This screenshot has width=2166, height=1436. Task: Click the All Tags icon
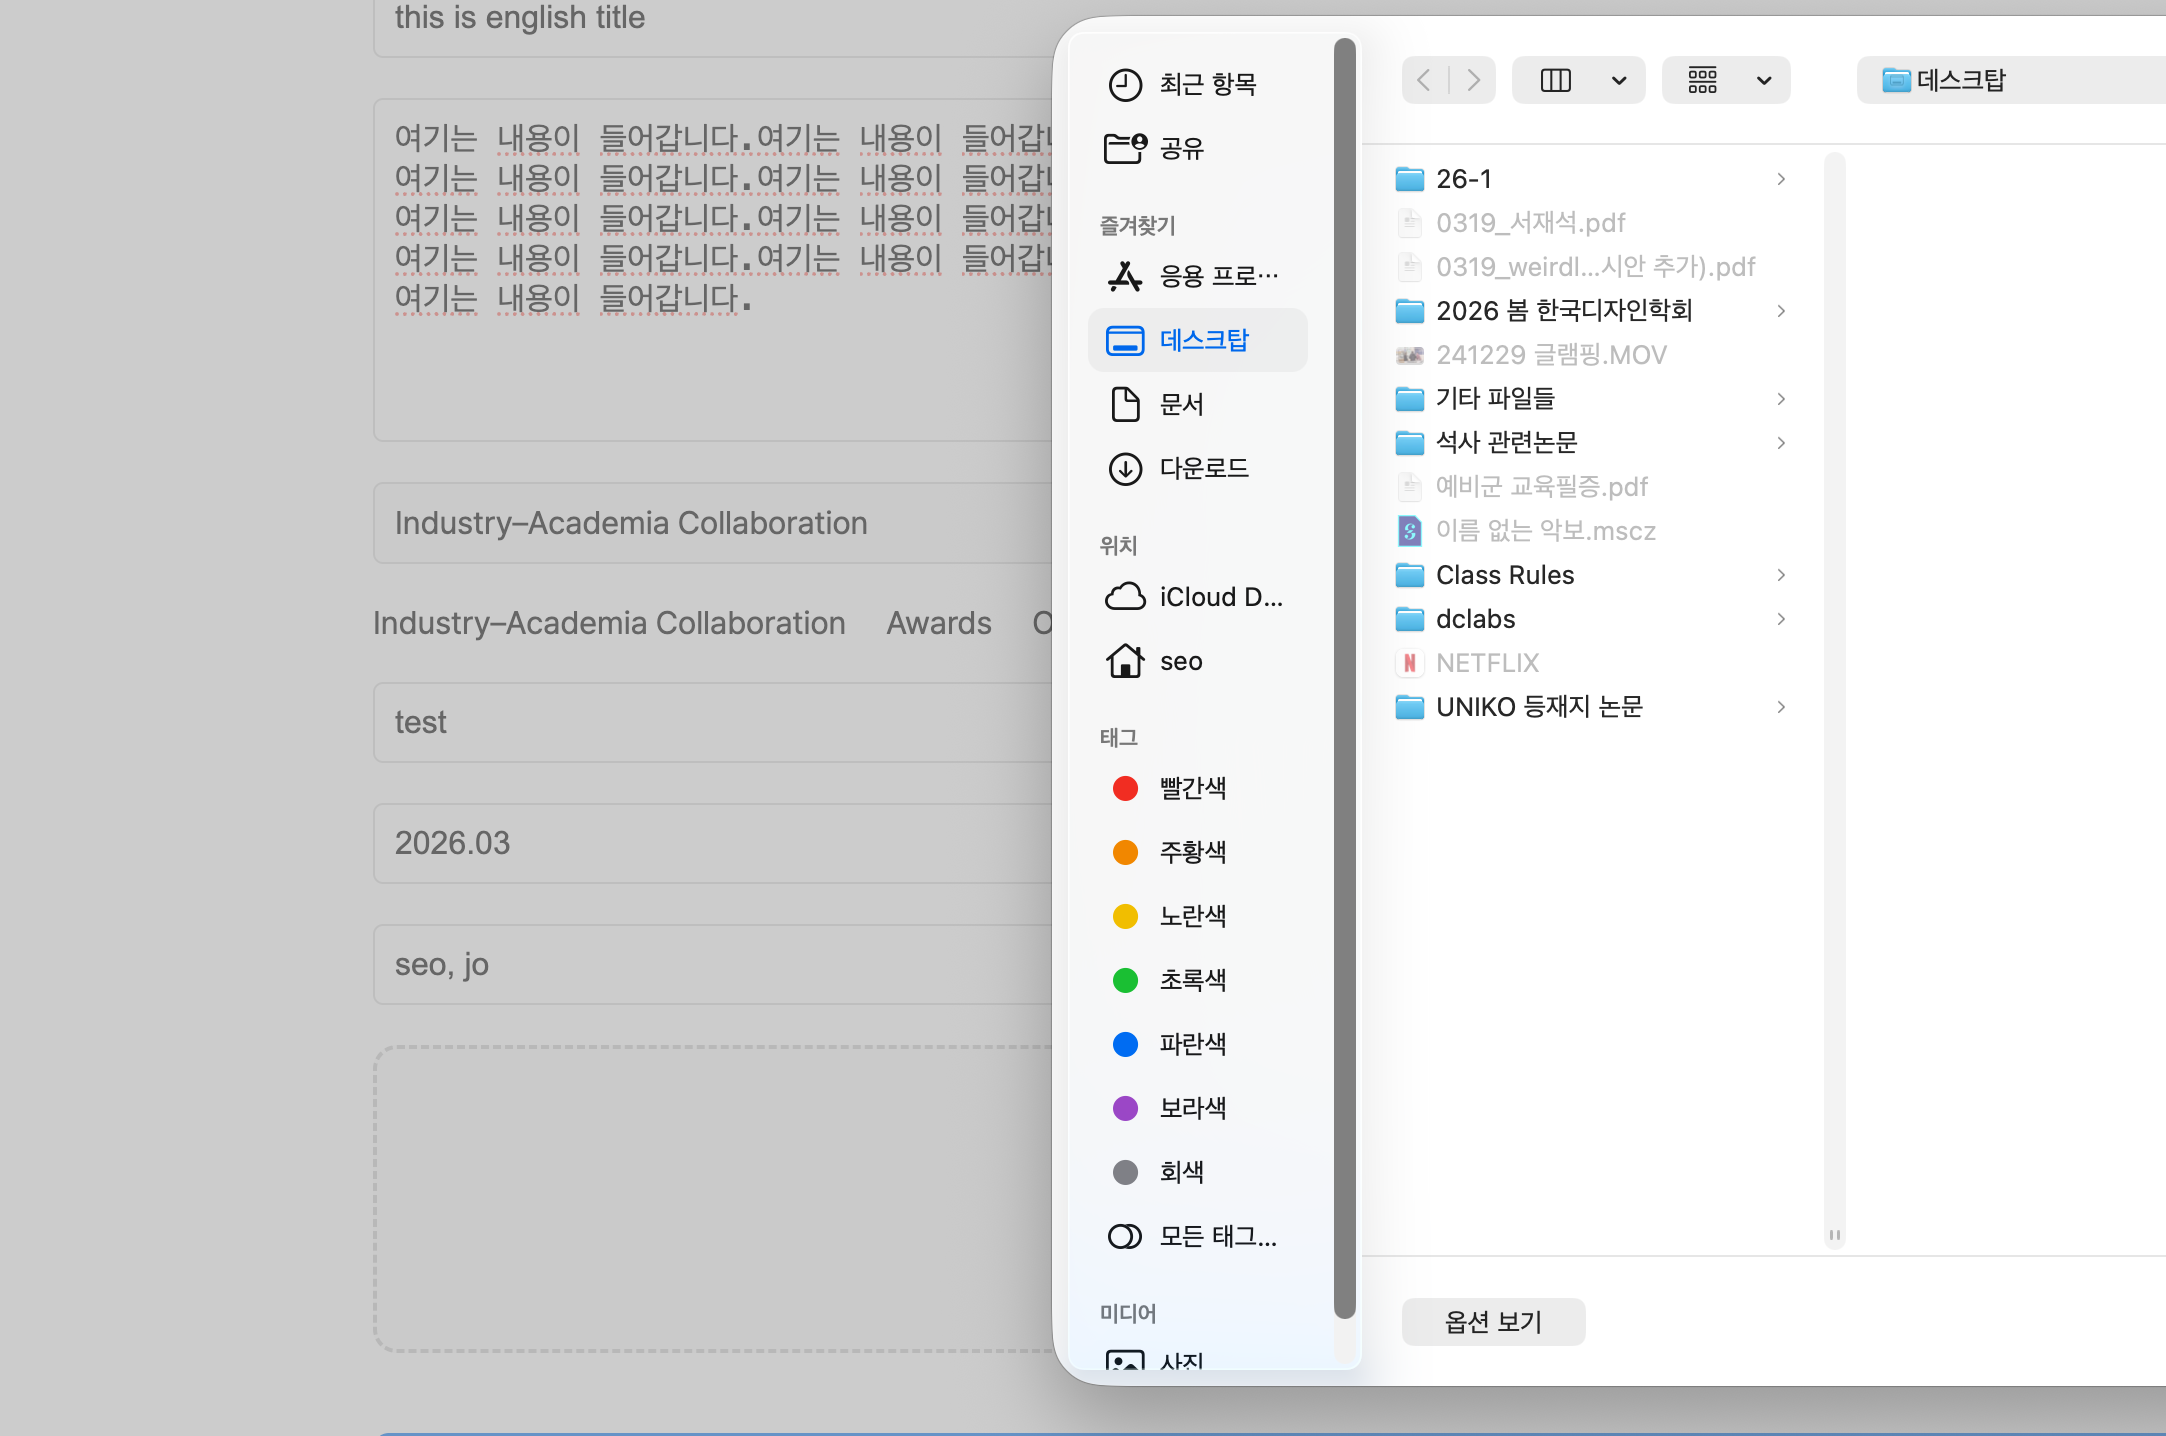[1125, 1237]
